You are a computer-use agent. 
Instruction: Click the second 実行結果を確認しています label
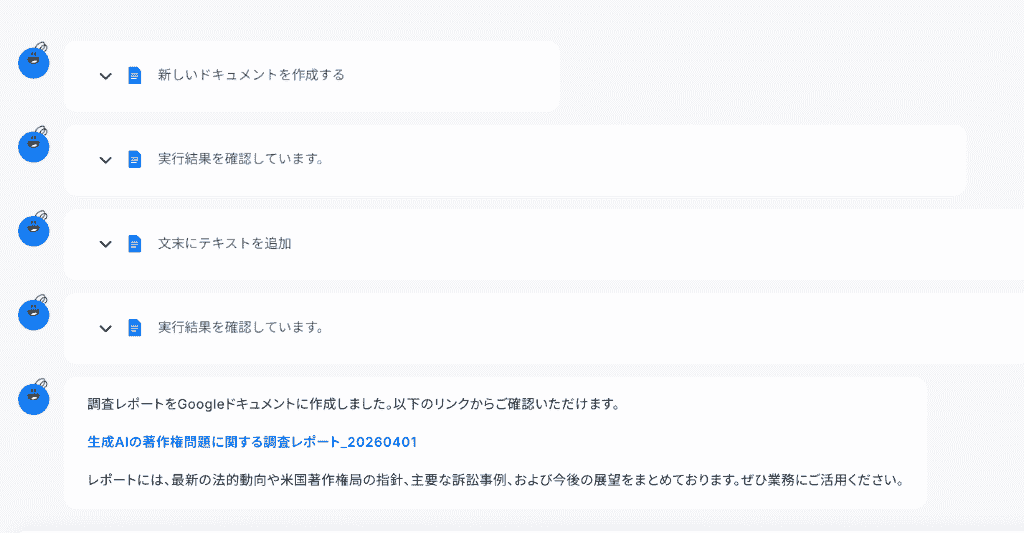tap(240, 327)
